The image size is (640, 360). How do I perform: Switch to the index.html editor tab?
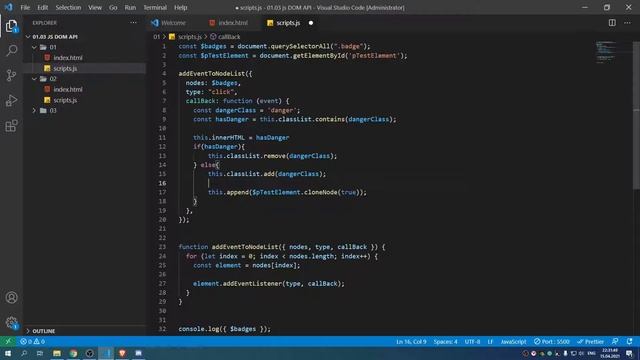coord(233,23)
